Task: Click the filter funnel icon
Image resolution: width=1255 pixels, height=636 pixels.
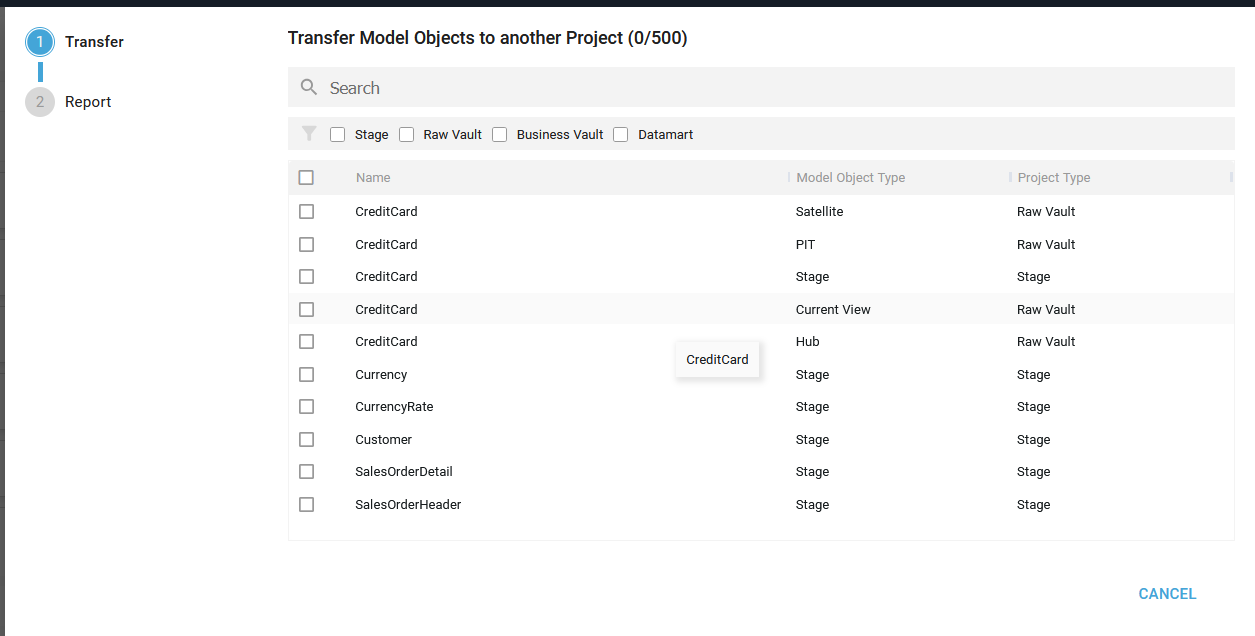Action: coord(309,134)
